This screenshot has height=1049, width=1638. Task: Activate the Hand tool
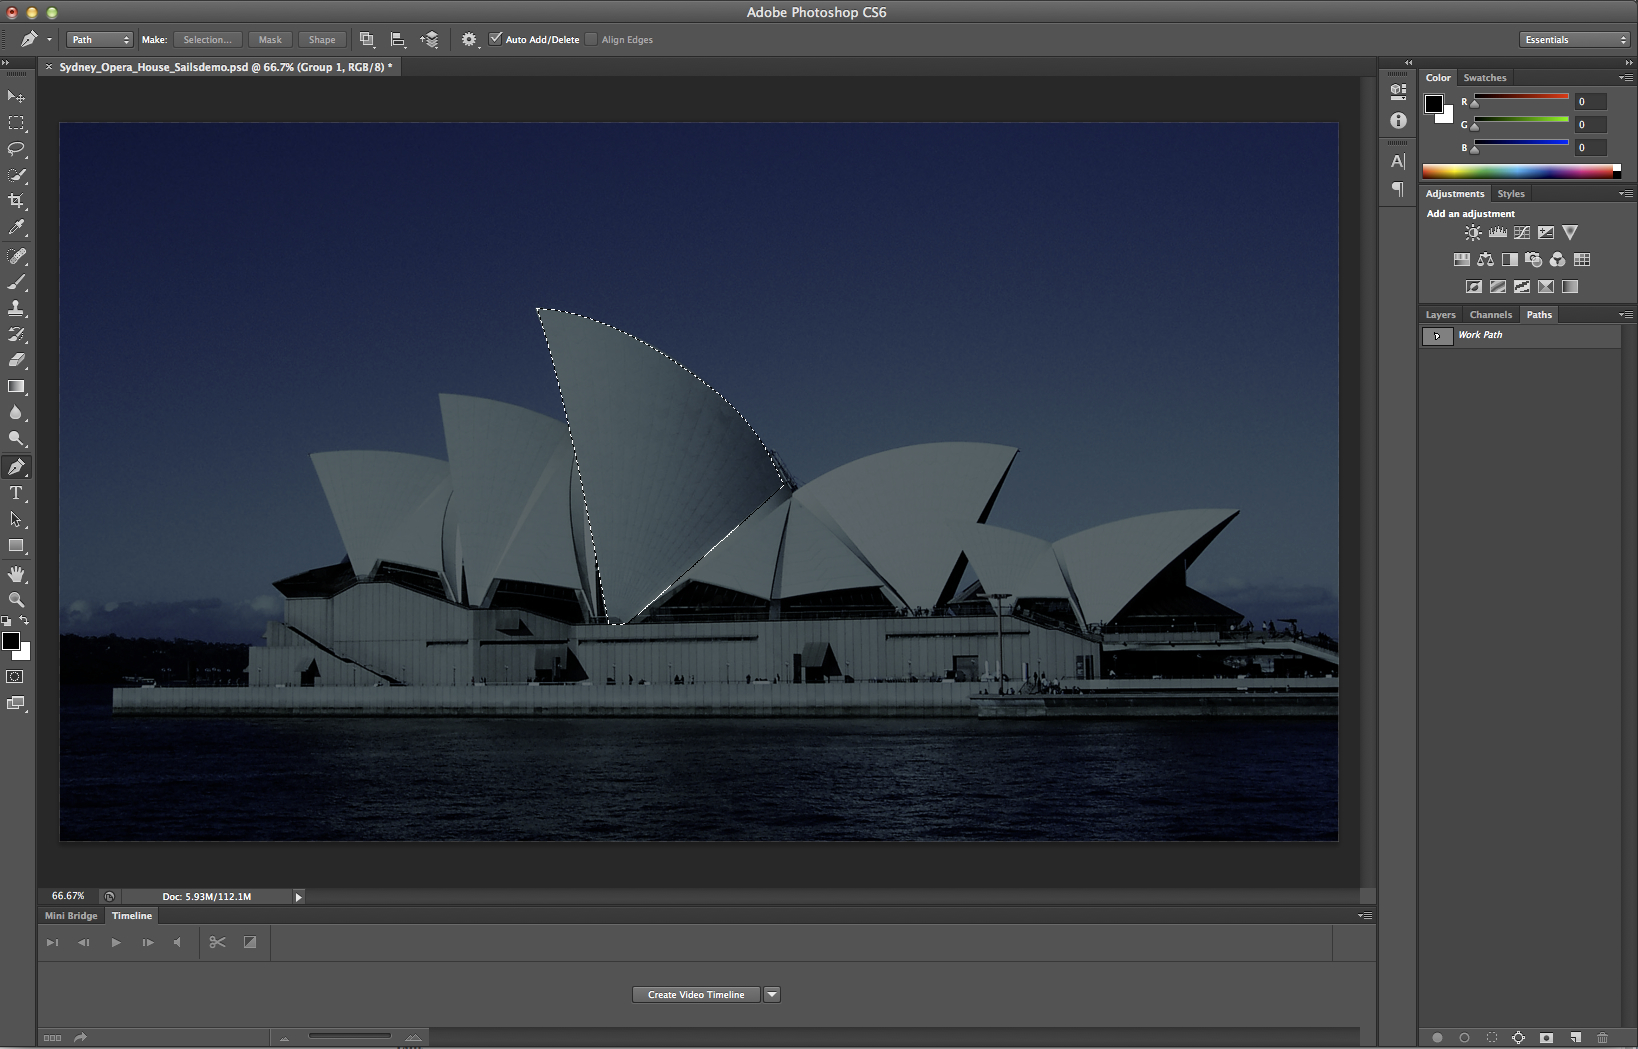16,574
